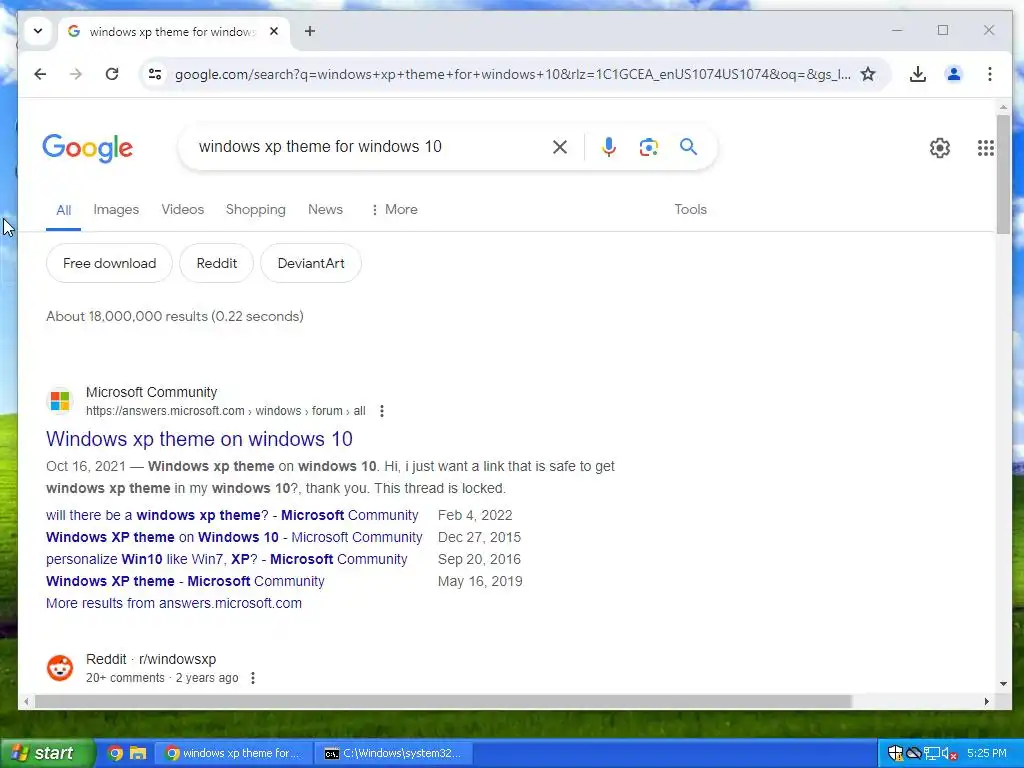Click the network tray icon
This screenshot has width=1024, height=768.
click(932, 754)
